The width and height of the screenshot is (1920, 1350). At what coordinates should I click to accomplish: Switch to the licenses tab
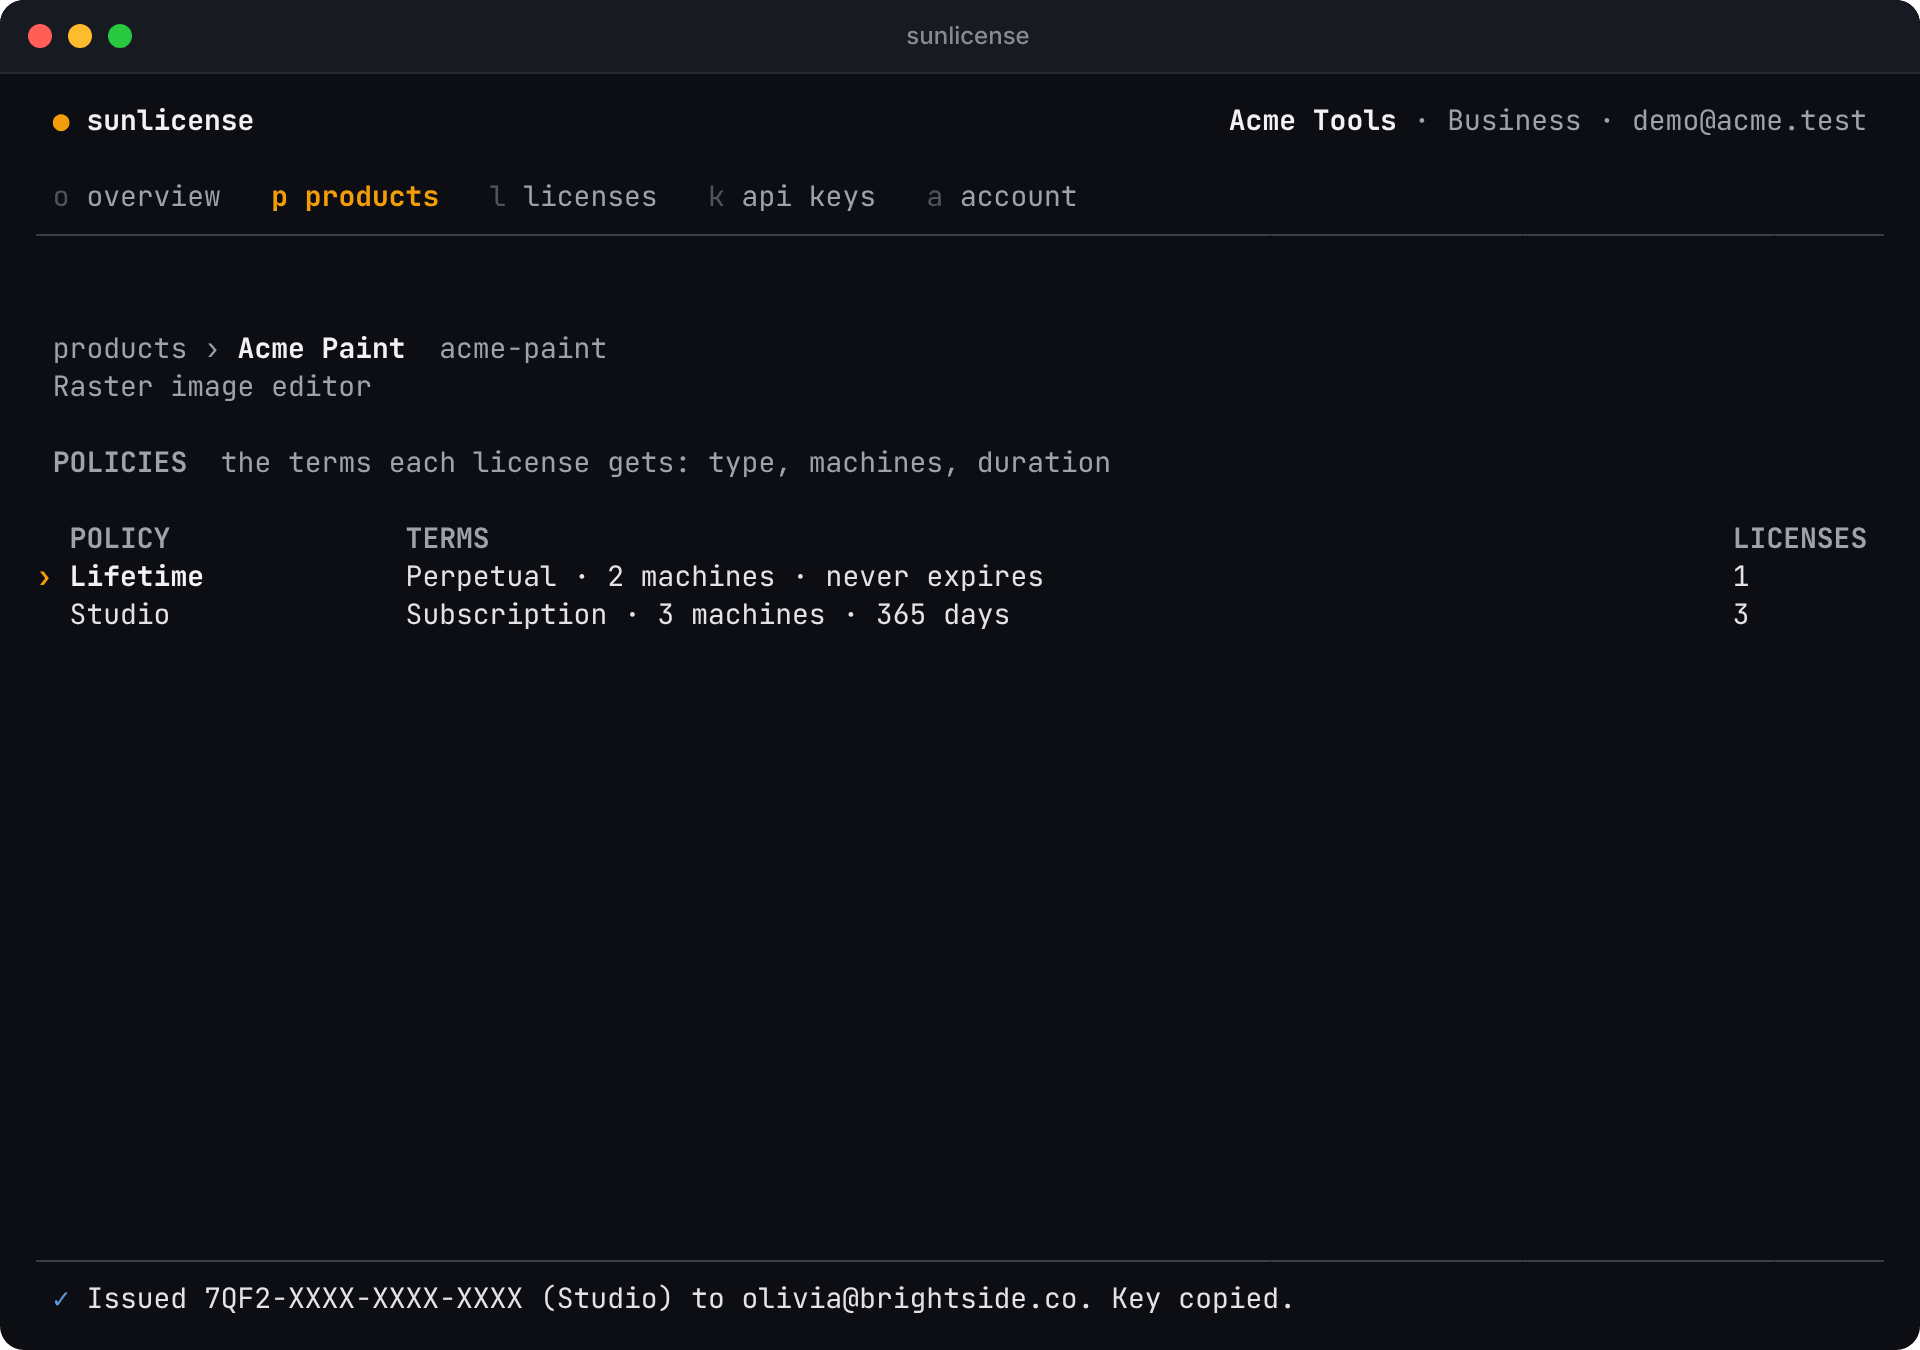point(573,197)
